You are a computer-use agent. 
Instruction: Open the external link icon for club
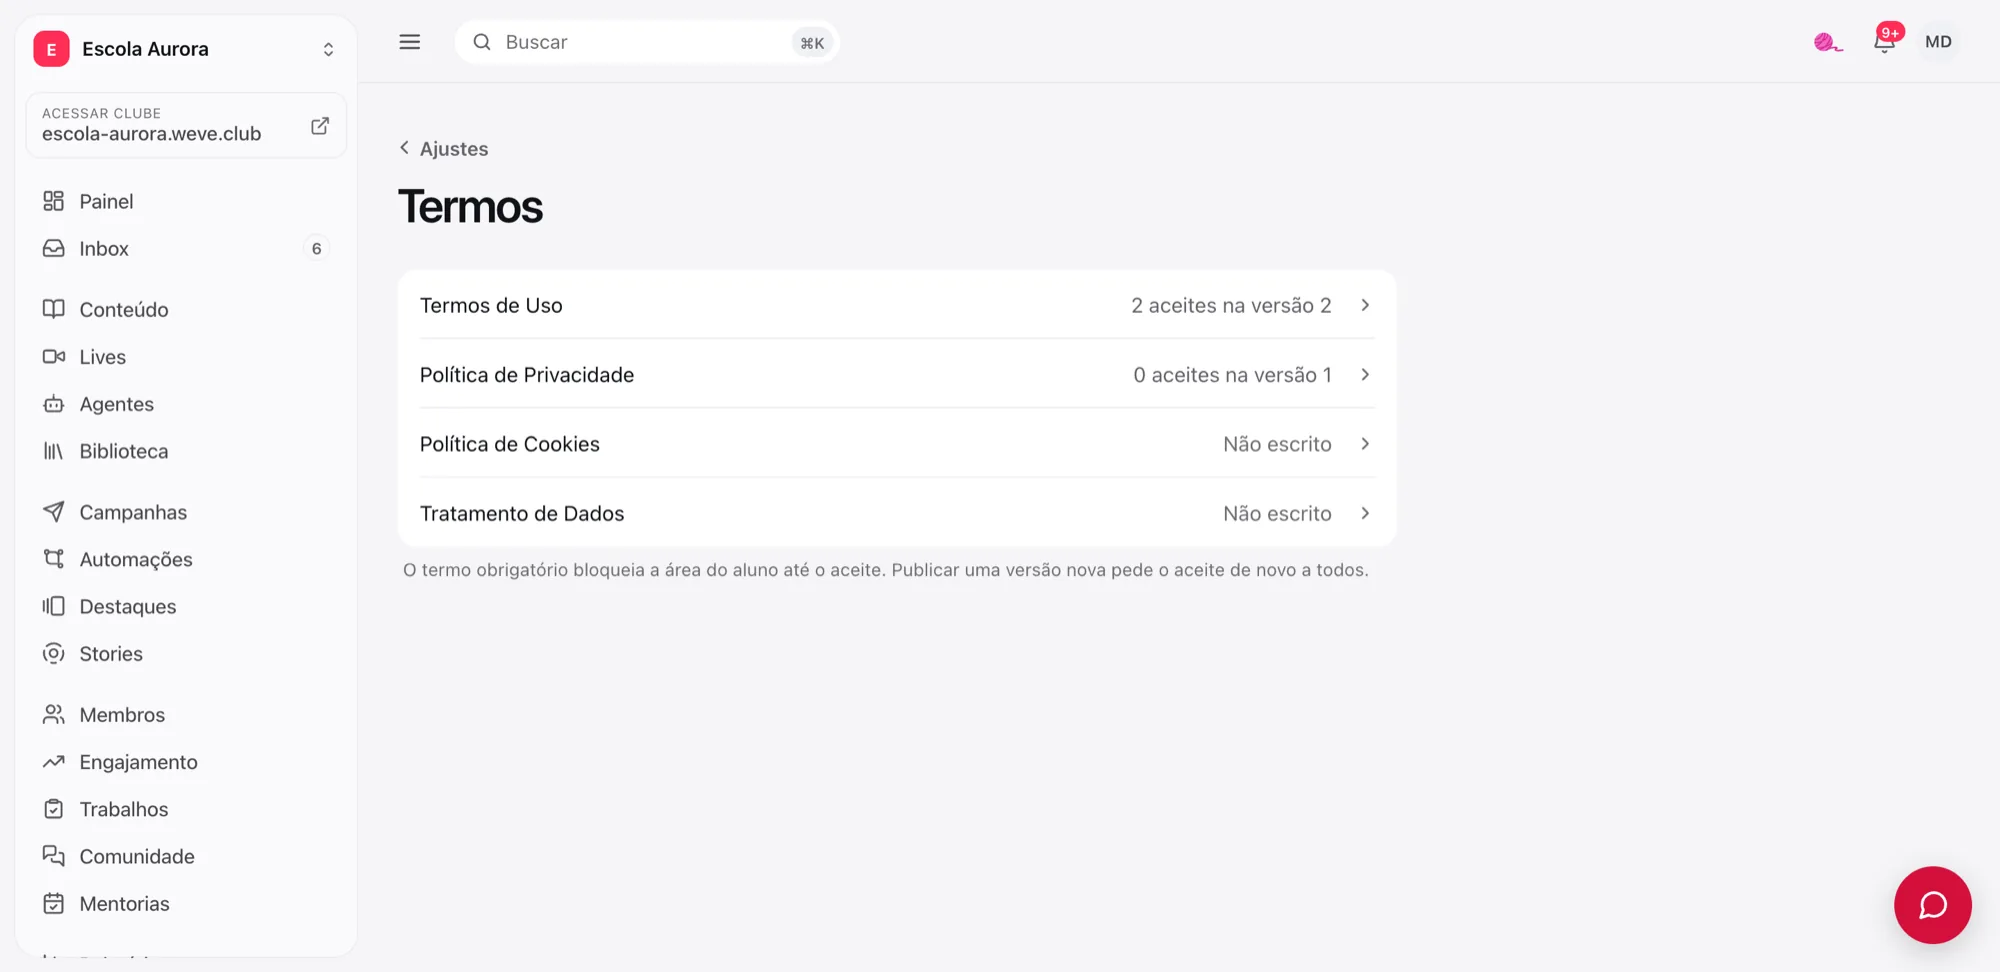coord(320,126)
